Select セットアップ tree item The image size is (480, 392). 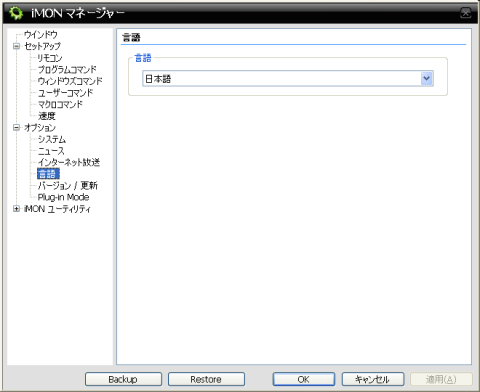[x=42, y=46]
